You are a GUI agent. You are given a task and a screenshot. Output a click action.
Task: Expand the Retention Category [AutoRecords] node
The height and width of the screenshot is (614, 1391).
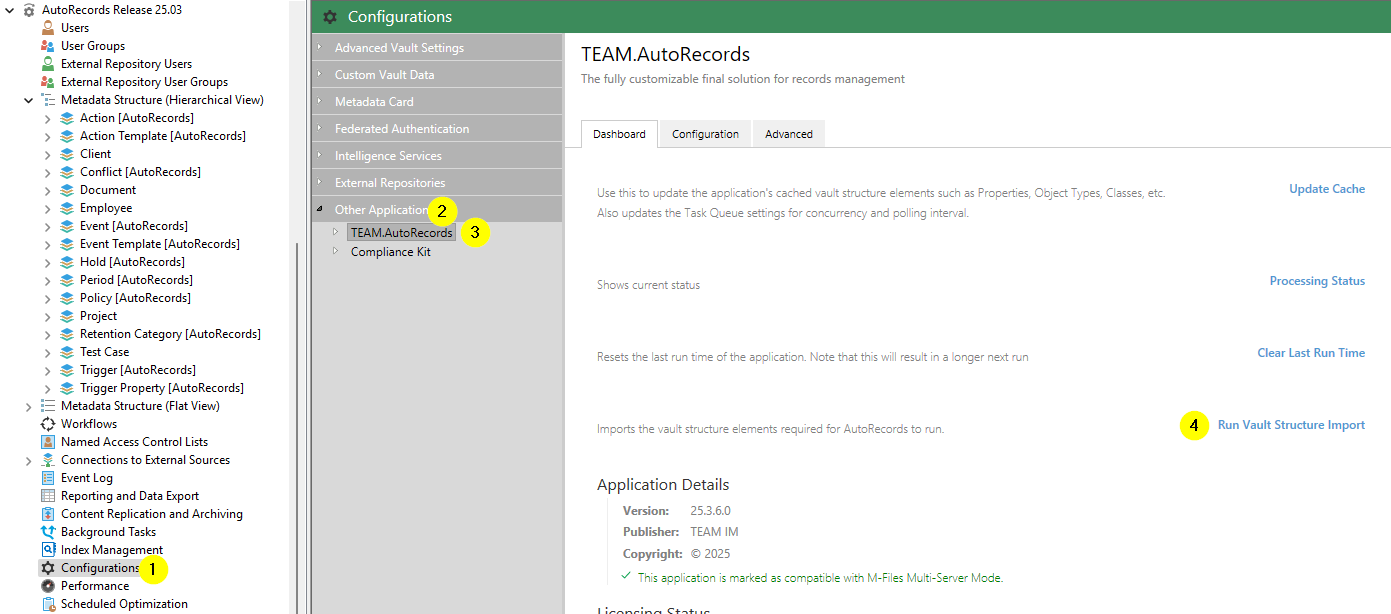47,334
